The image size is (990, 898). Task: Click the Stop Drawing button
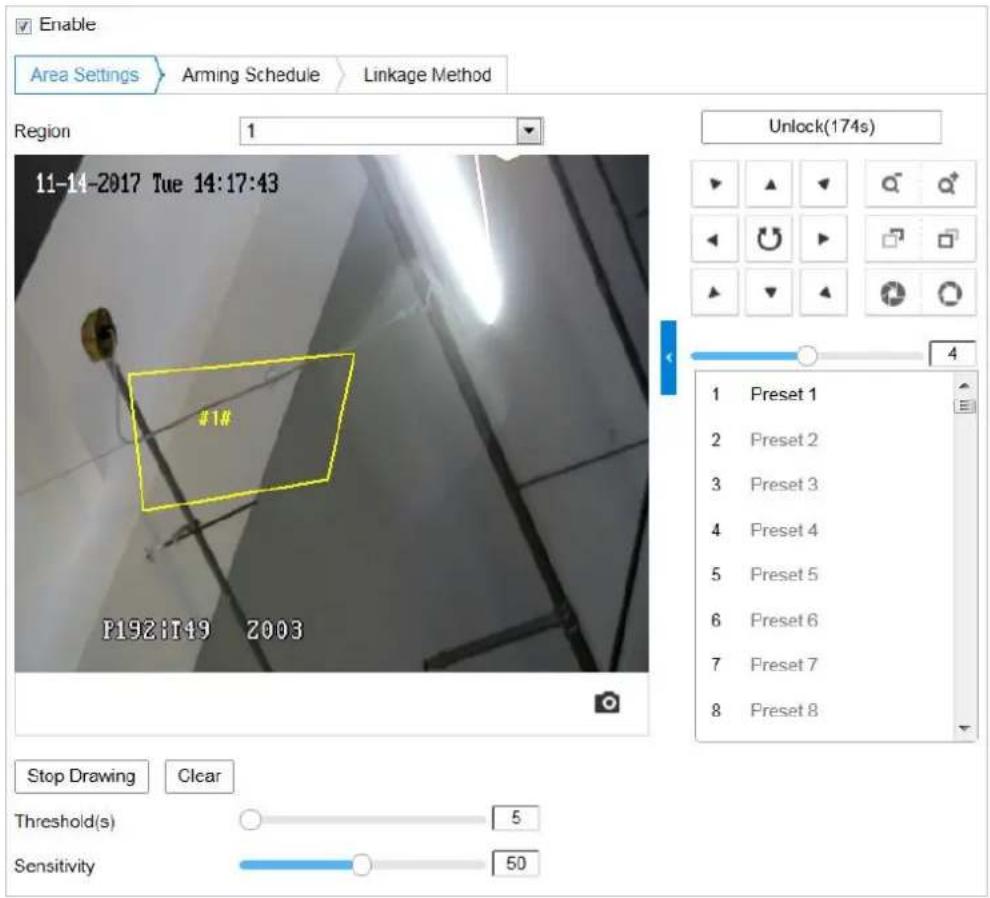pyautogui.click(x=81, y=776)
